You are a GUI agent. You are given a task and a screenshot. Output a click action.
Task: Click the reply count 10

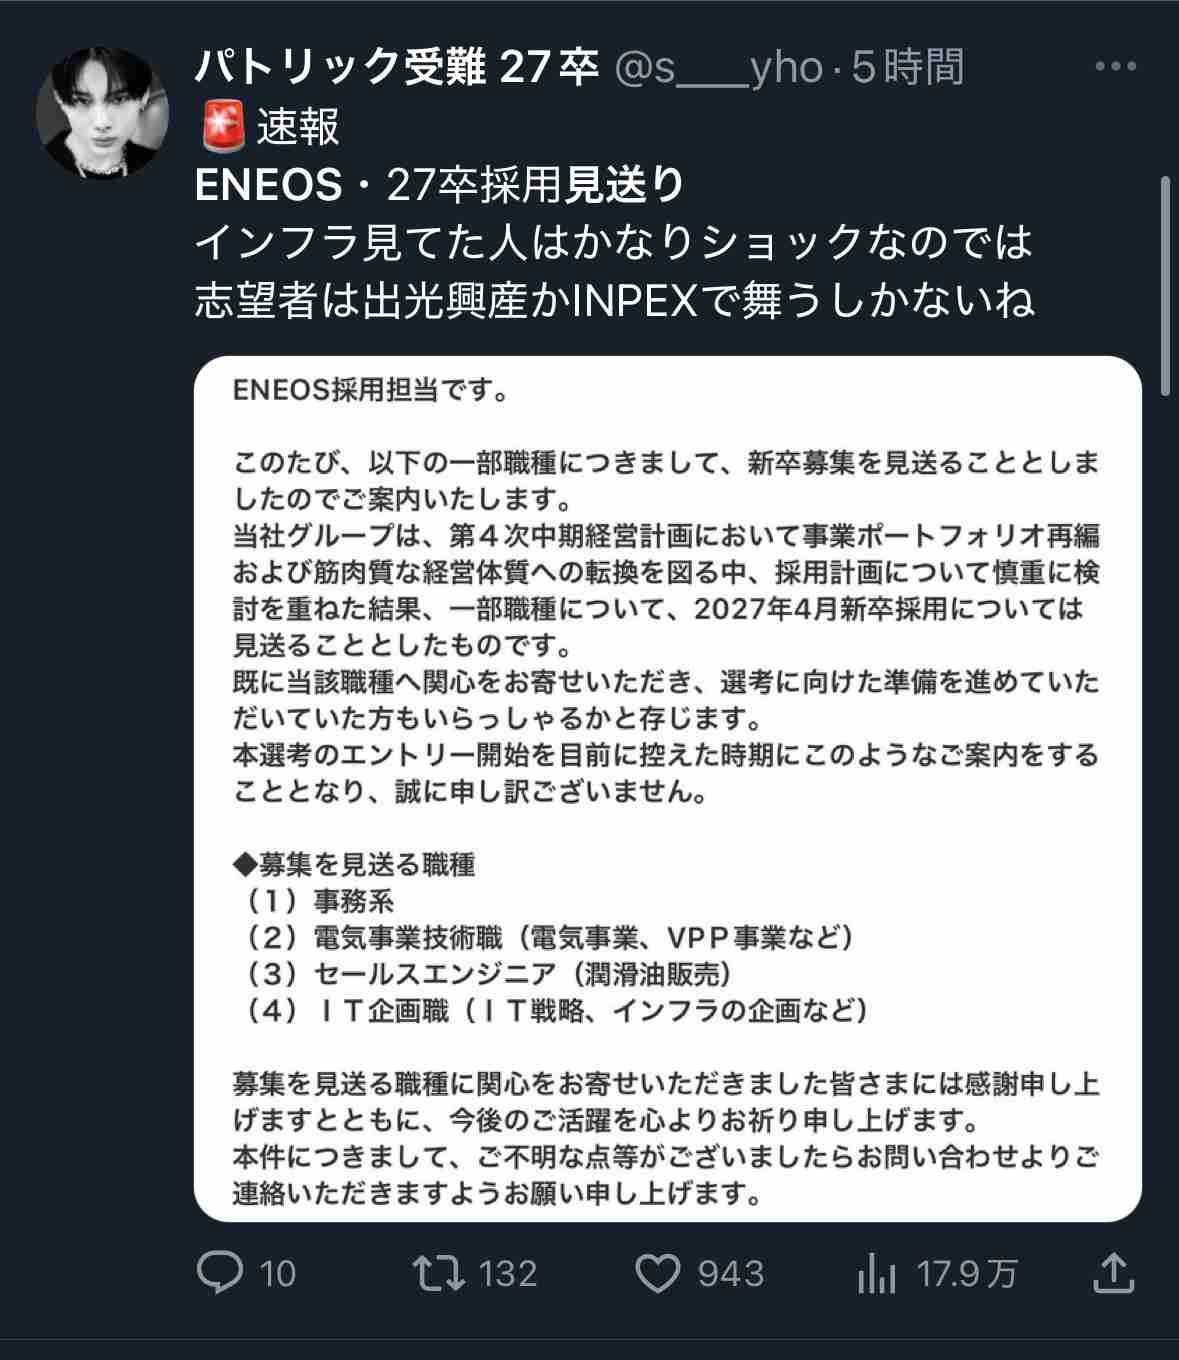point(278,1274)
